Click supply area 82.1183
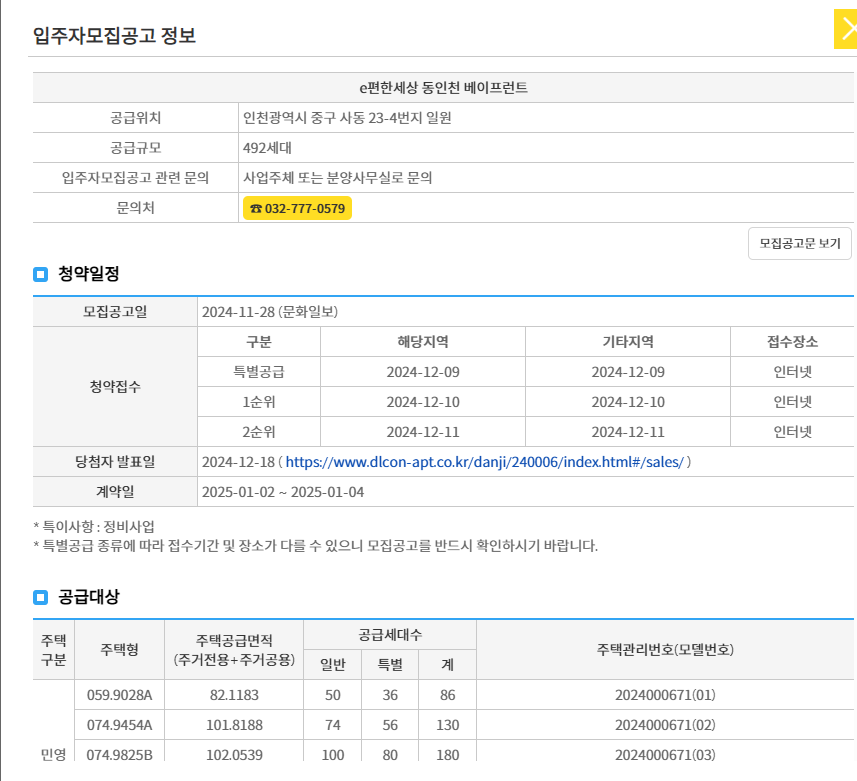857x781 pixels. click(234, 695)
